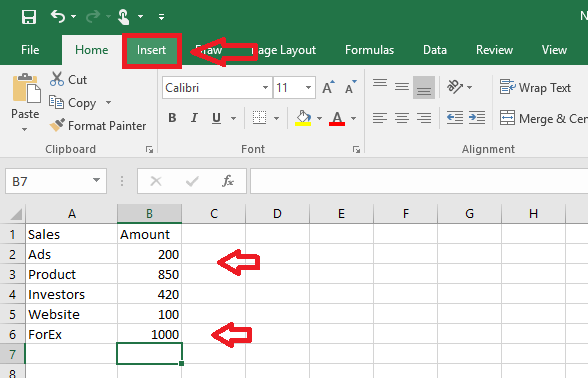Click the Cancel X formula bar icon
The image size is (588, 378).
tap(156, 182)
